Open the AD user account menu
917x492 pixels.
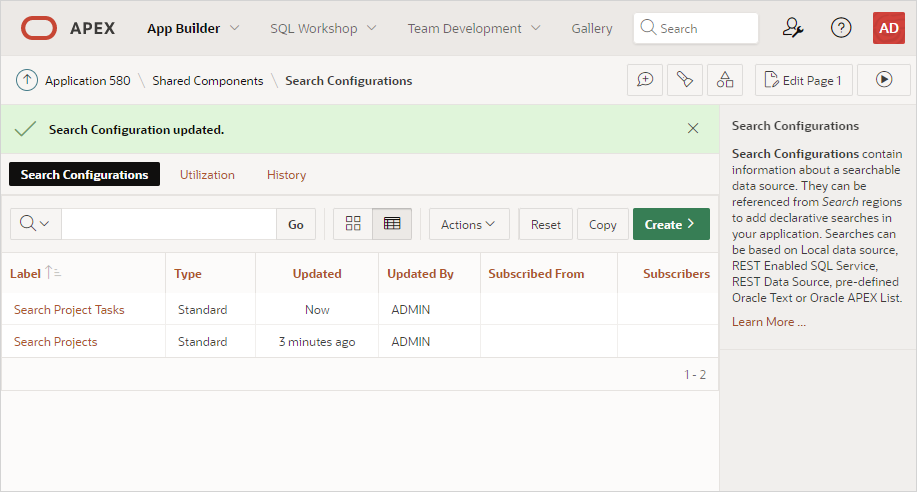pos(888,28)
